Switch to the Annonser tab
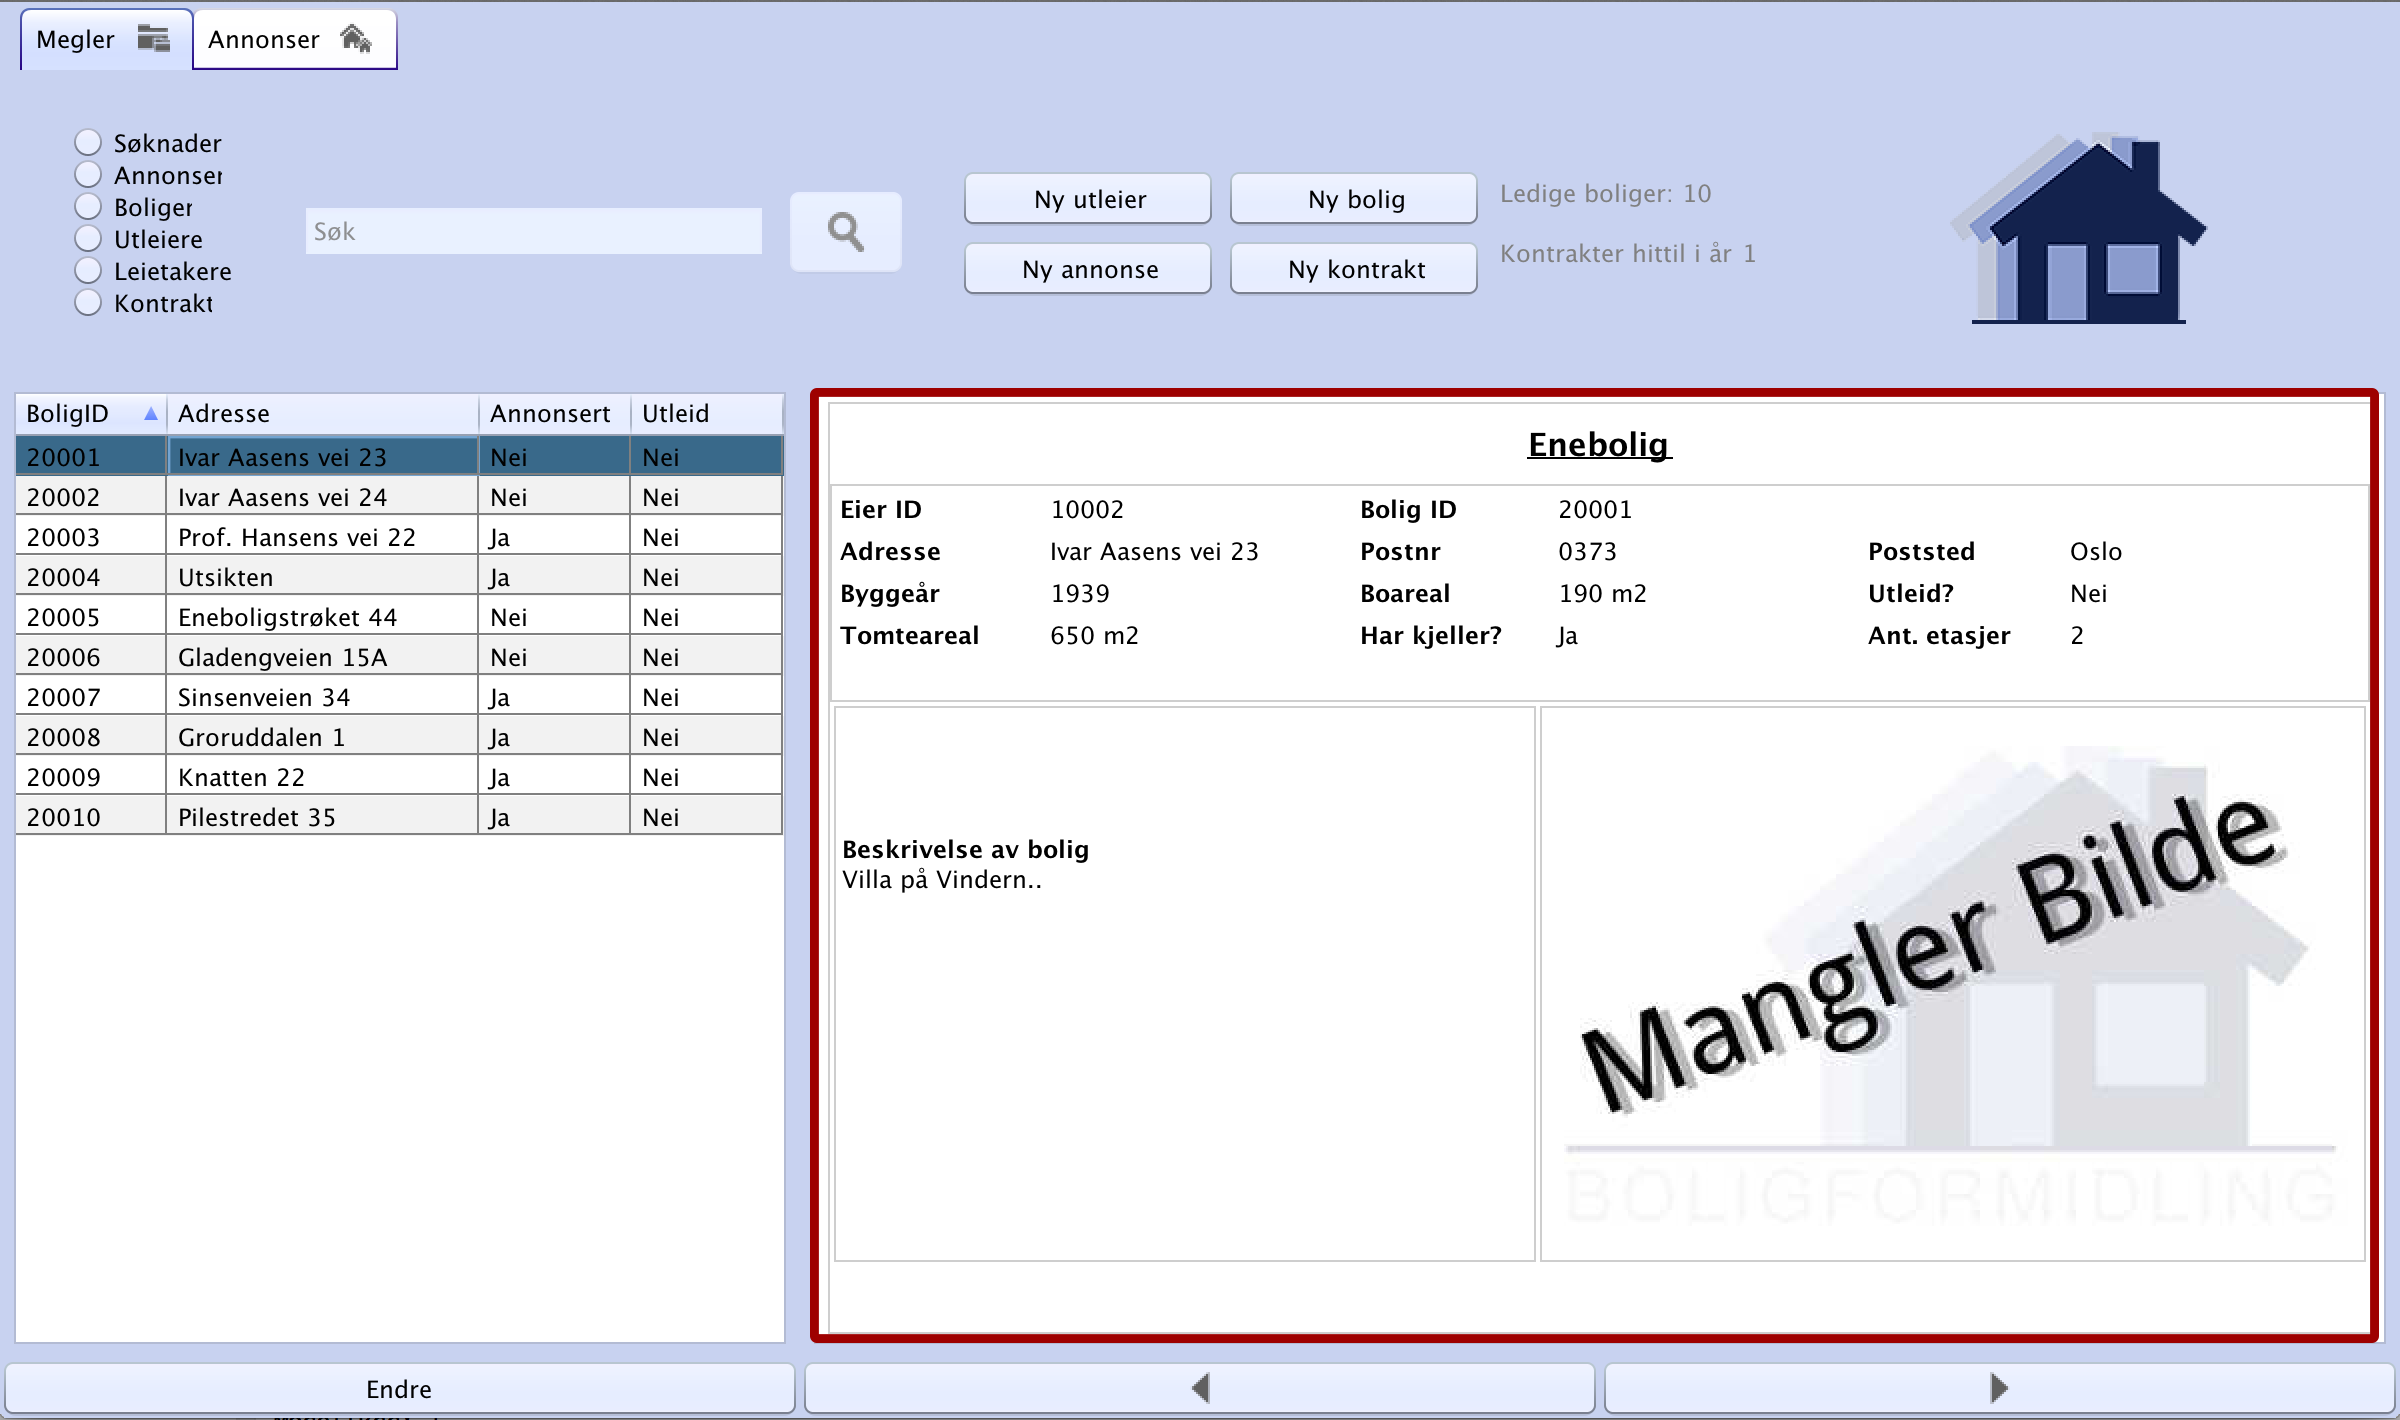 coord(294,40)
